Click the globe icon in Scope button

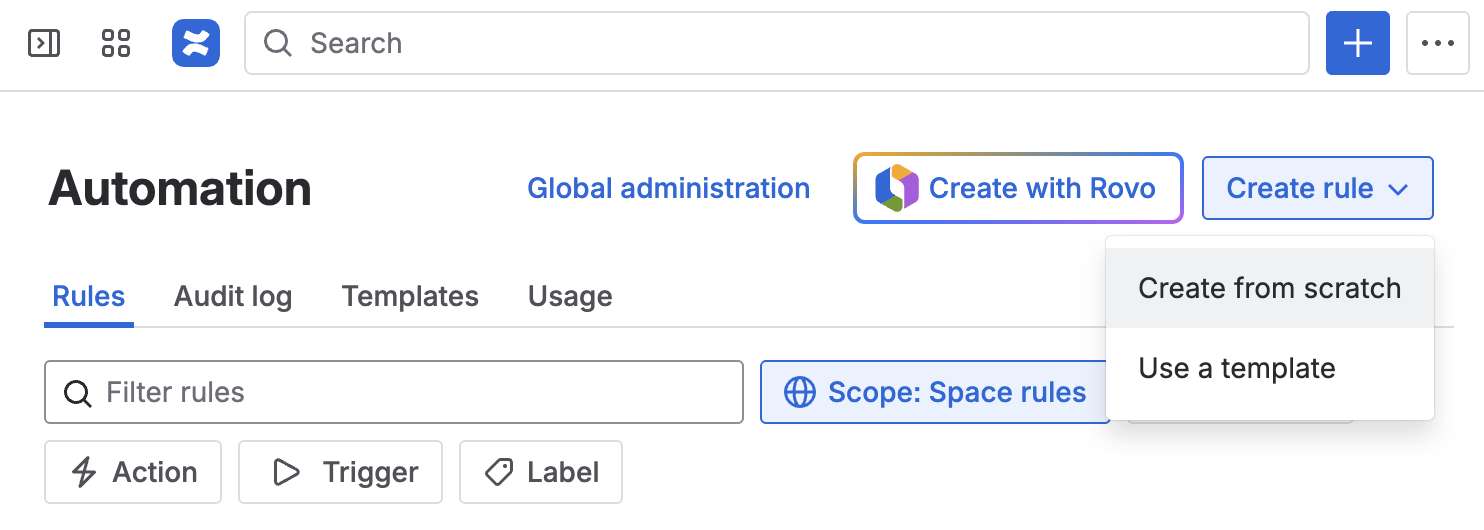(x=799, y=392)
